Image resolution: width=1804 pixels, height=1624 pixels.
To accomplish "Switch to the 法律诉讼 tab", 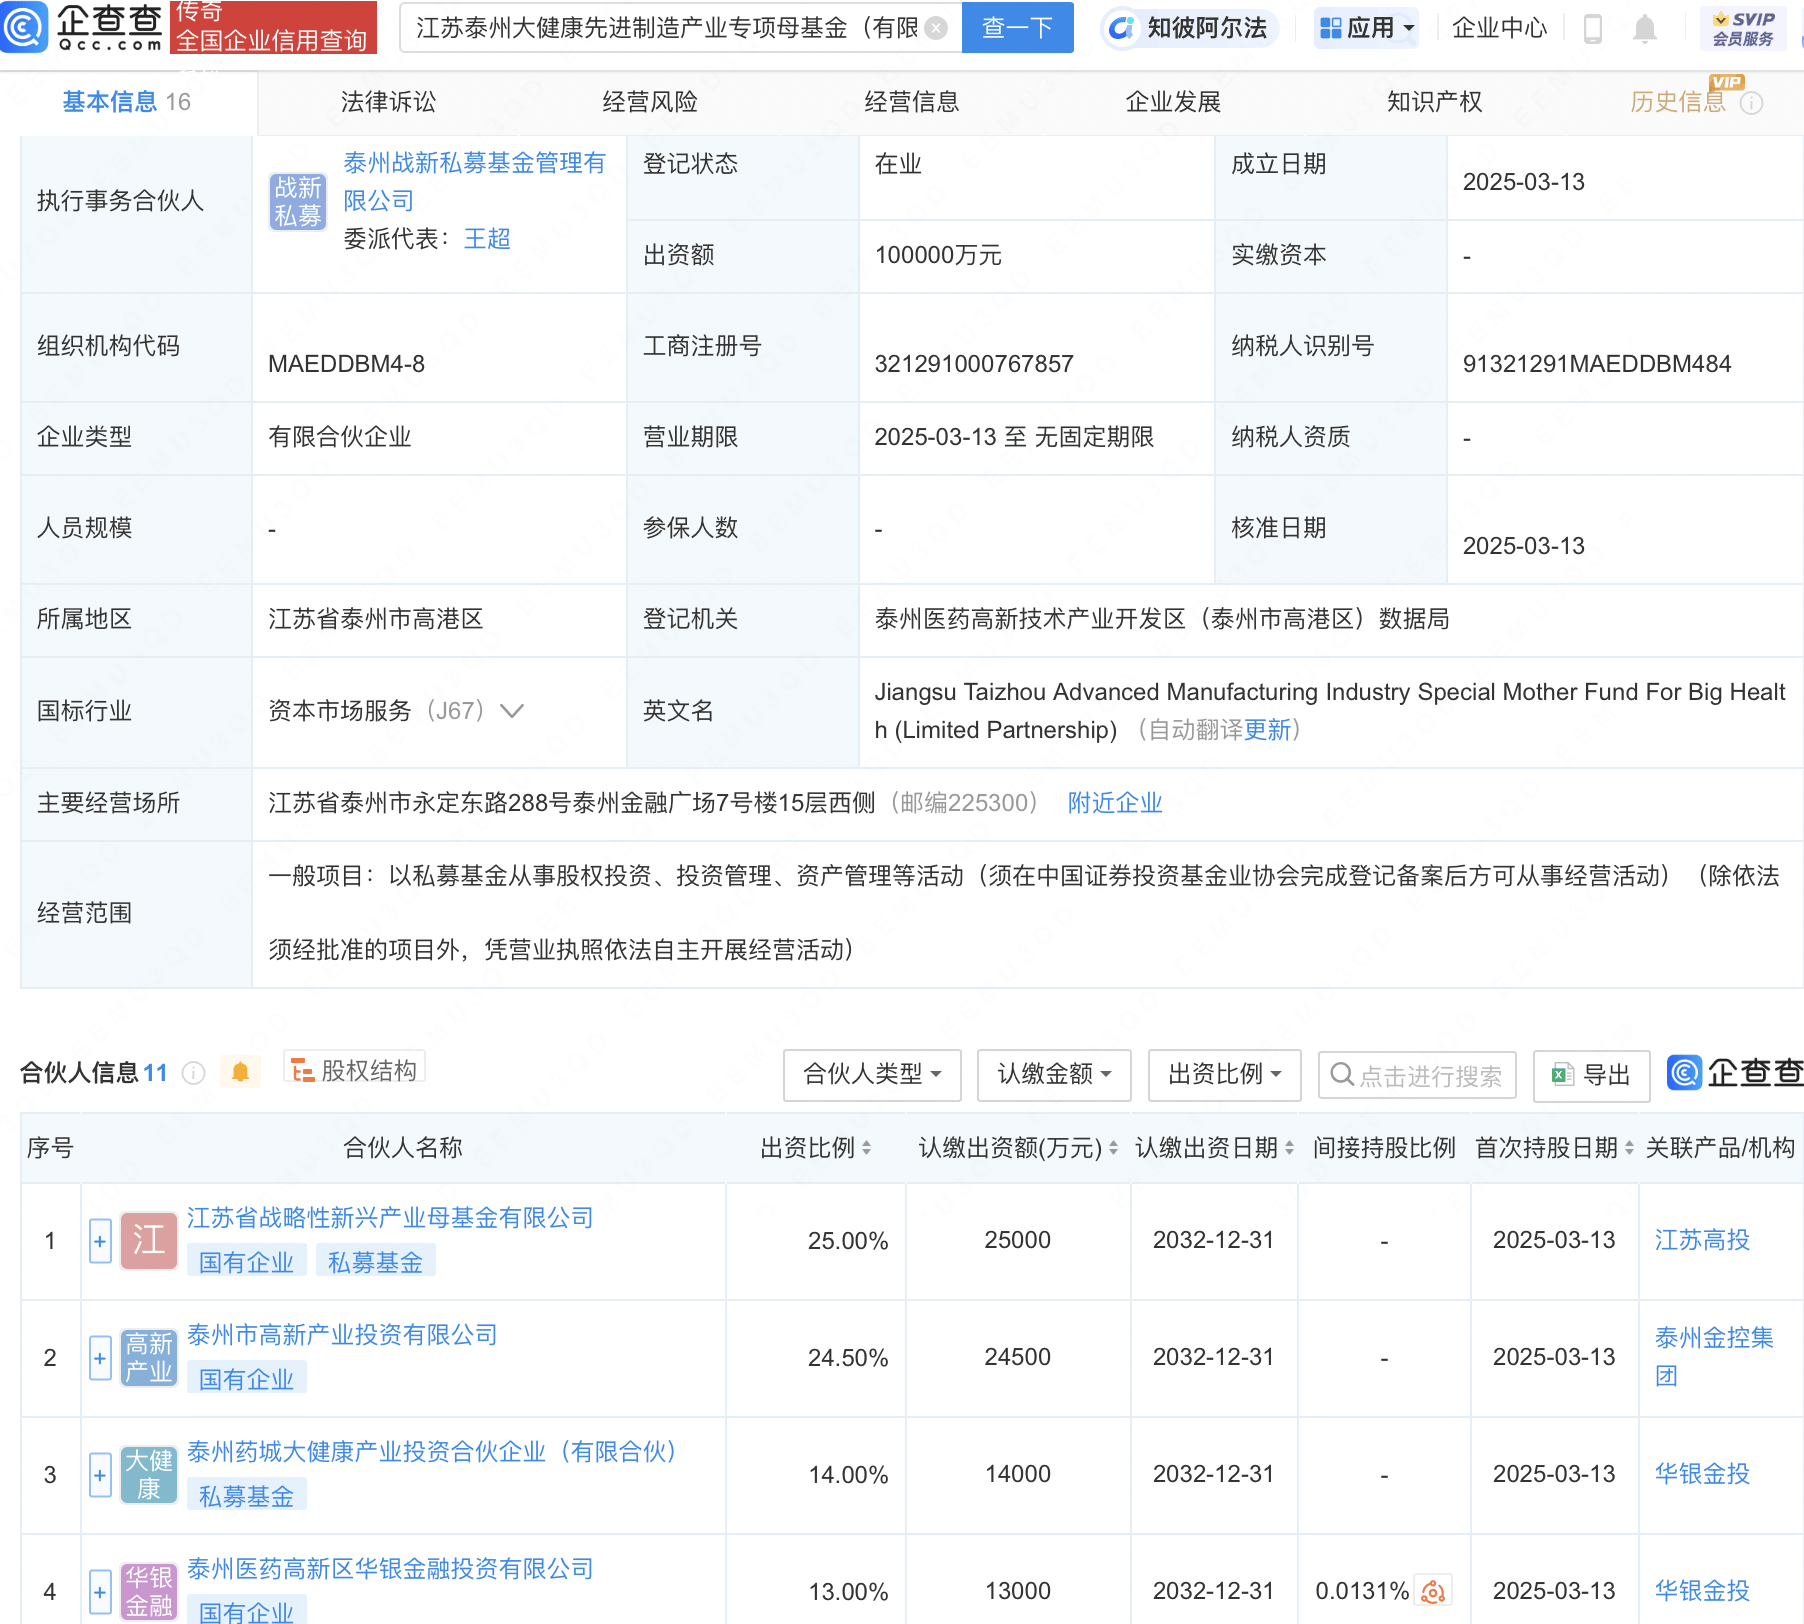I will click(x=388, y=102).
